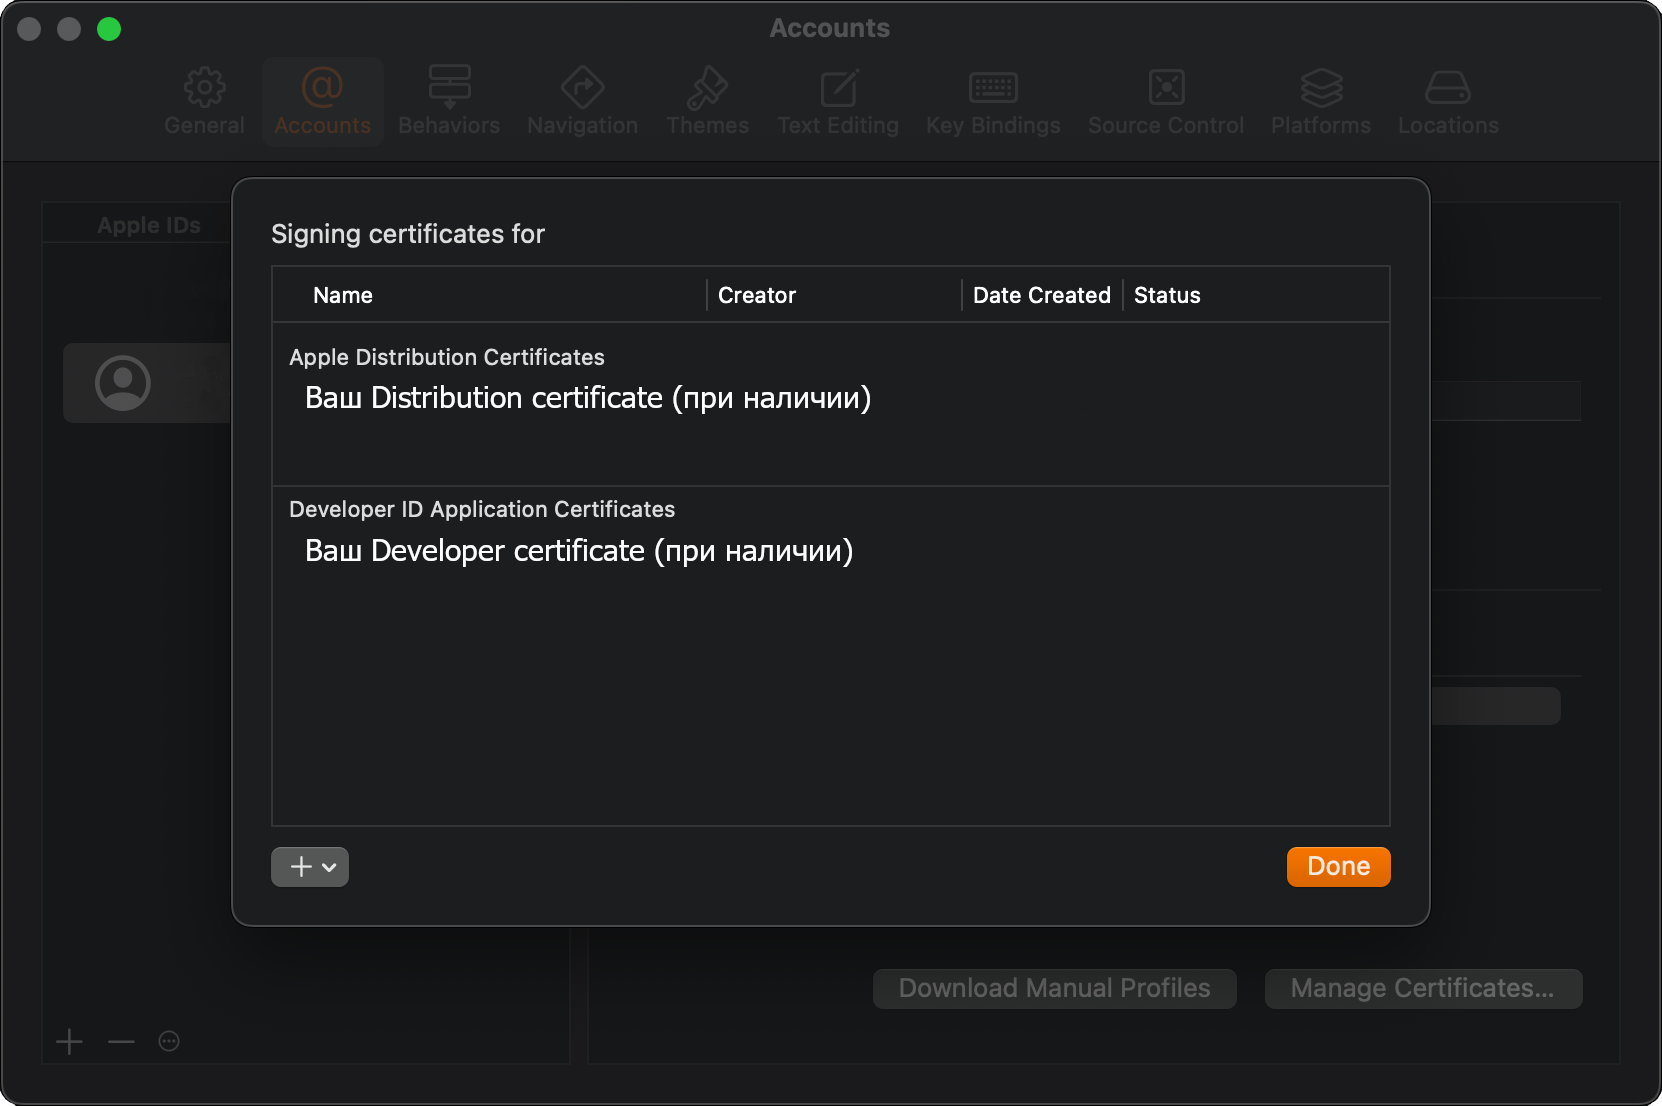Viewport: 1662px width, 1106px height.
Task: Select the Accounts @ icon
Action: click(x=322, y=88)
